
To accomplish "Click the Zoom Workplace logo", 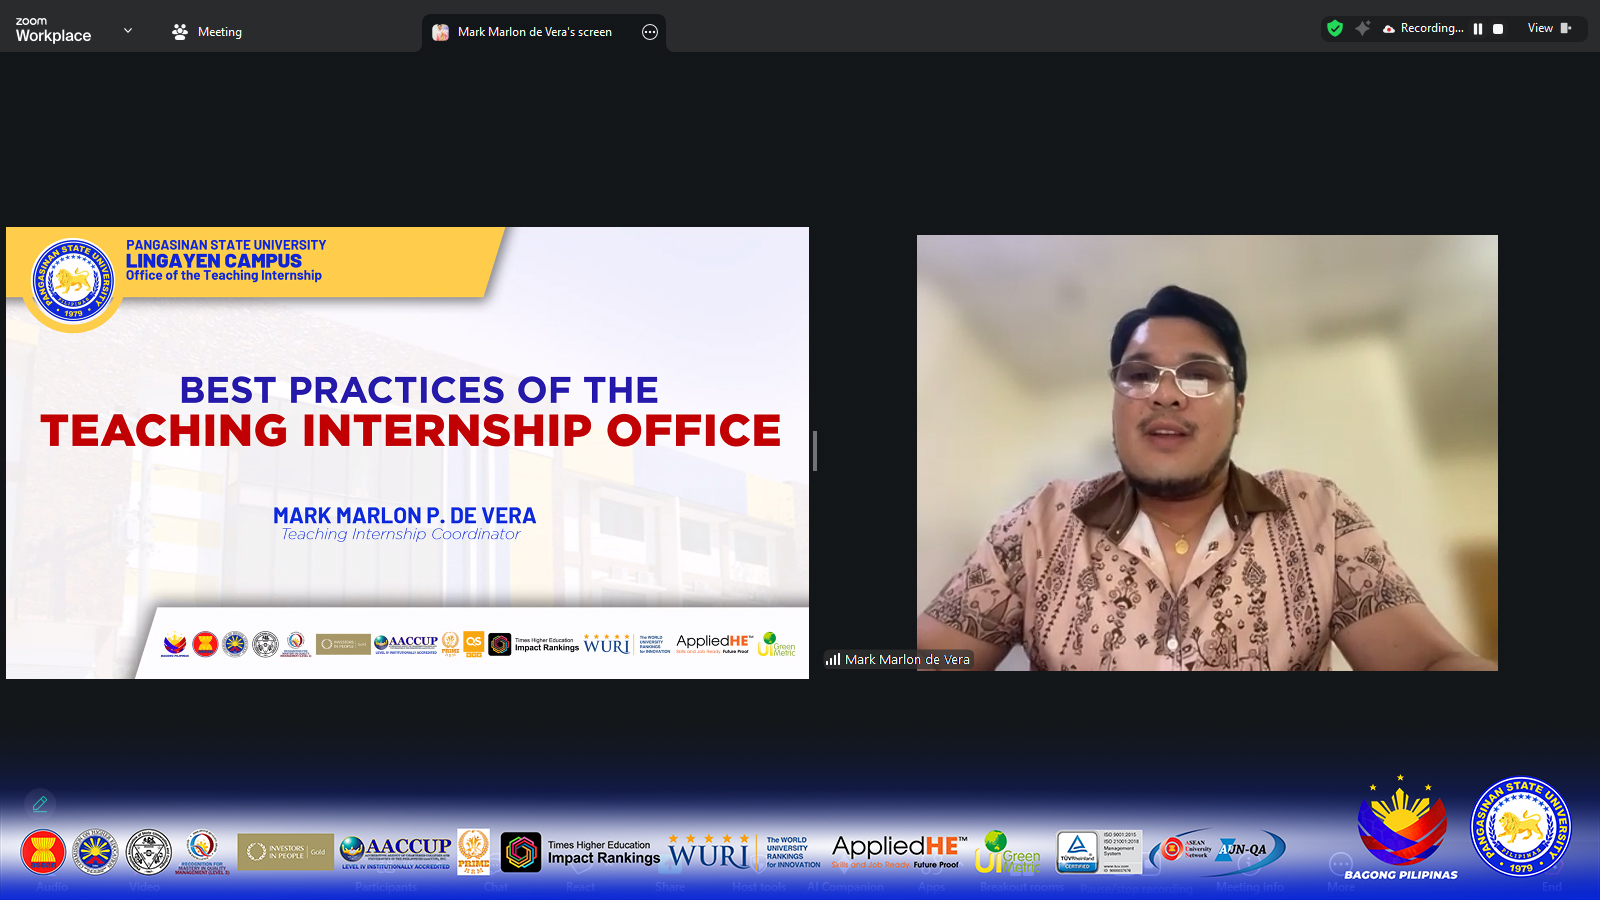I will click(x=53, y=30).
